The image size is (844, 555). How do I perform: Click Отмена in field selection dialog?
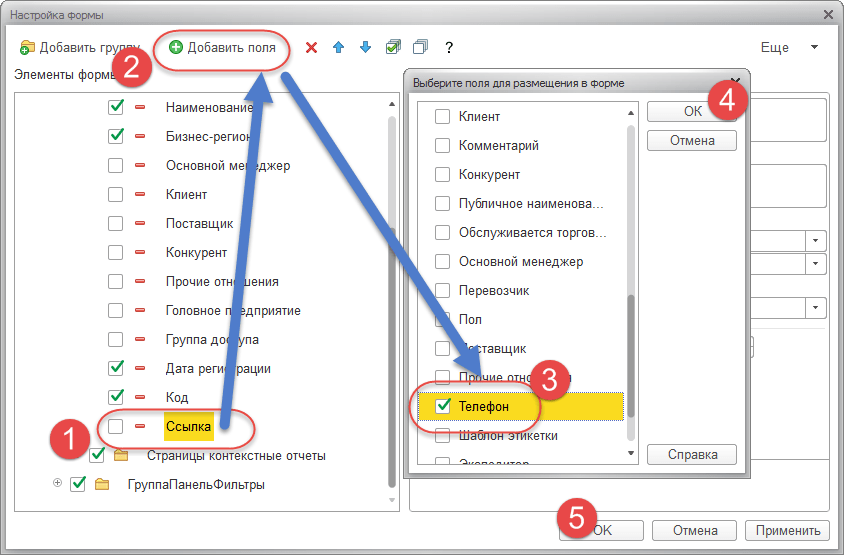692,140
